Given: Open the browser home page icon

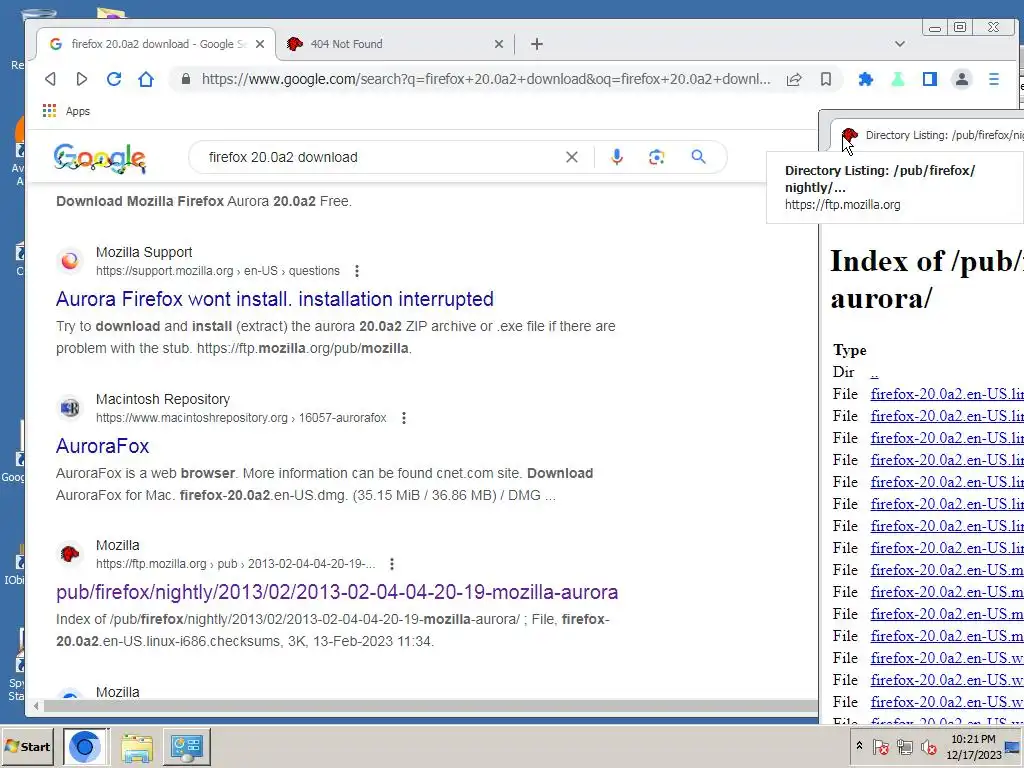Looking at the screenshot, I should [146, 79].
